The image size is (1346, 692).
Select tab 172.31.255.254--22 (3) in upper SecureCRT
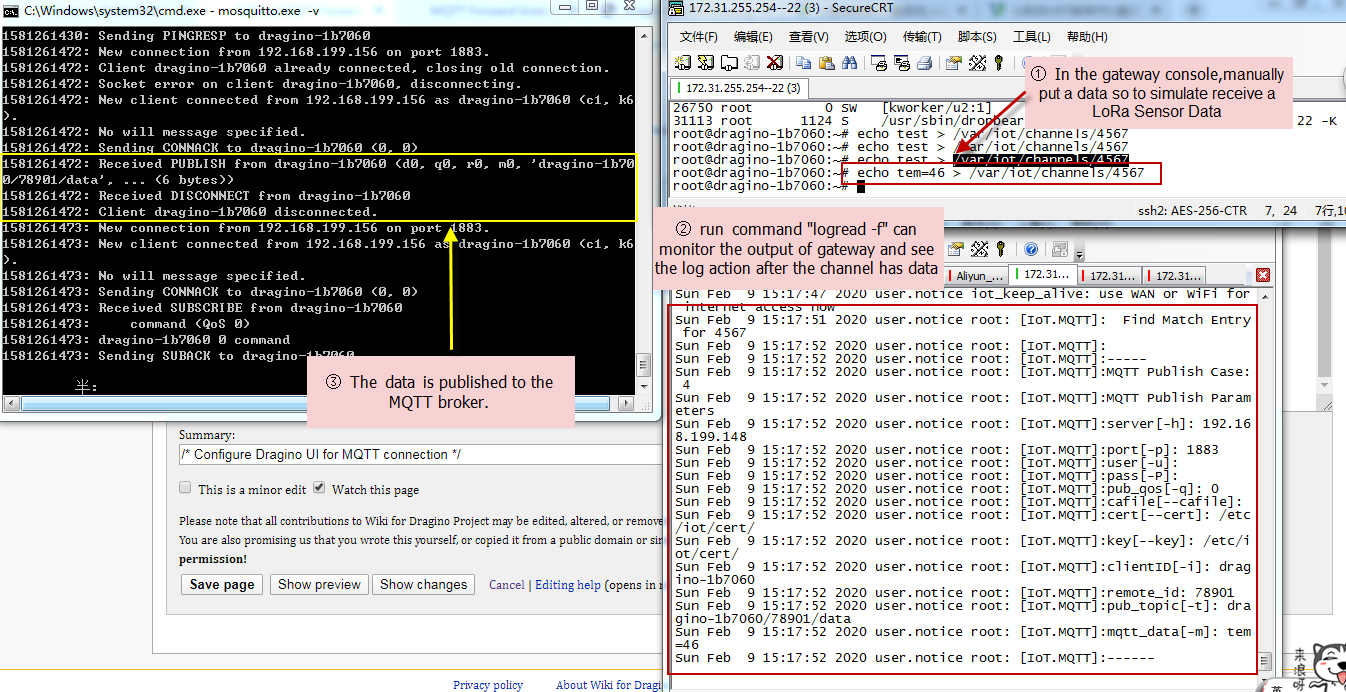click(x=740, y=88)
